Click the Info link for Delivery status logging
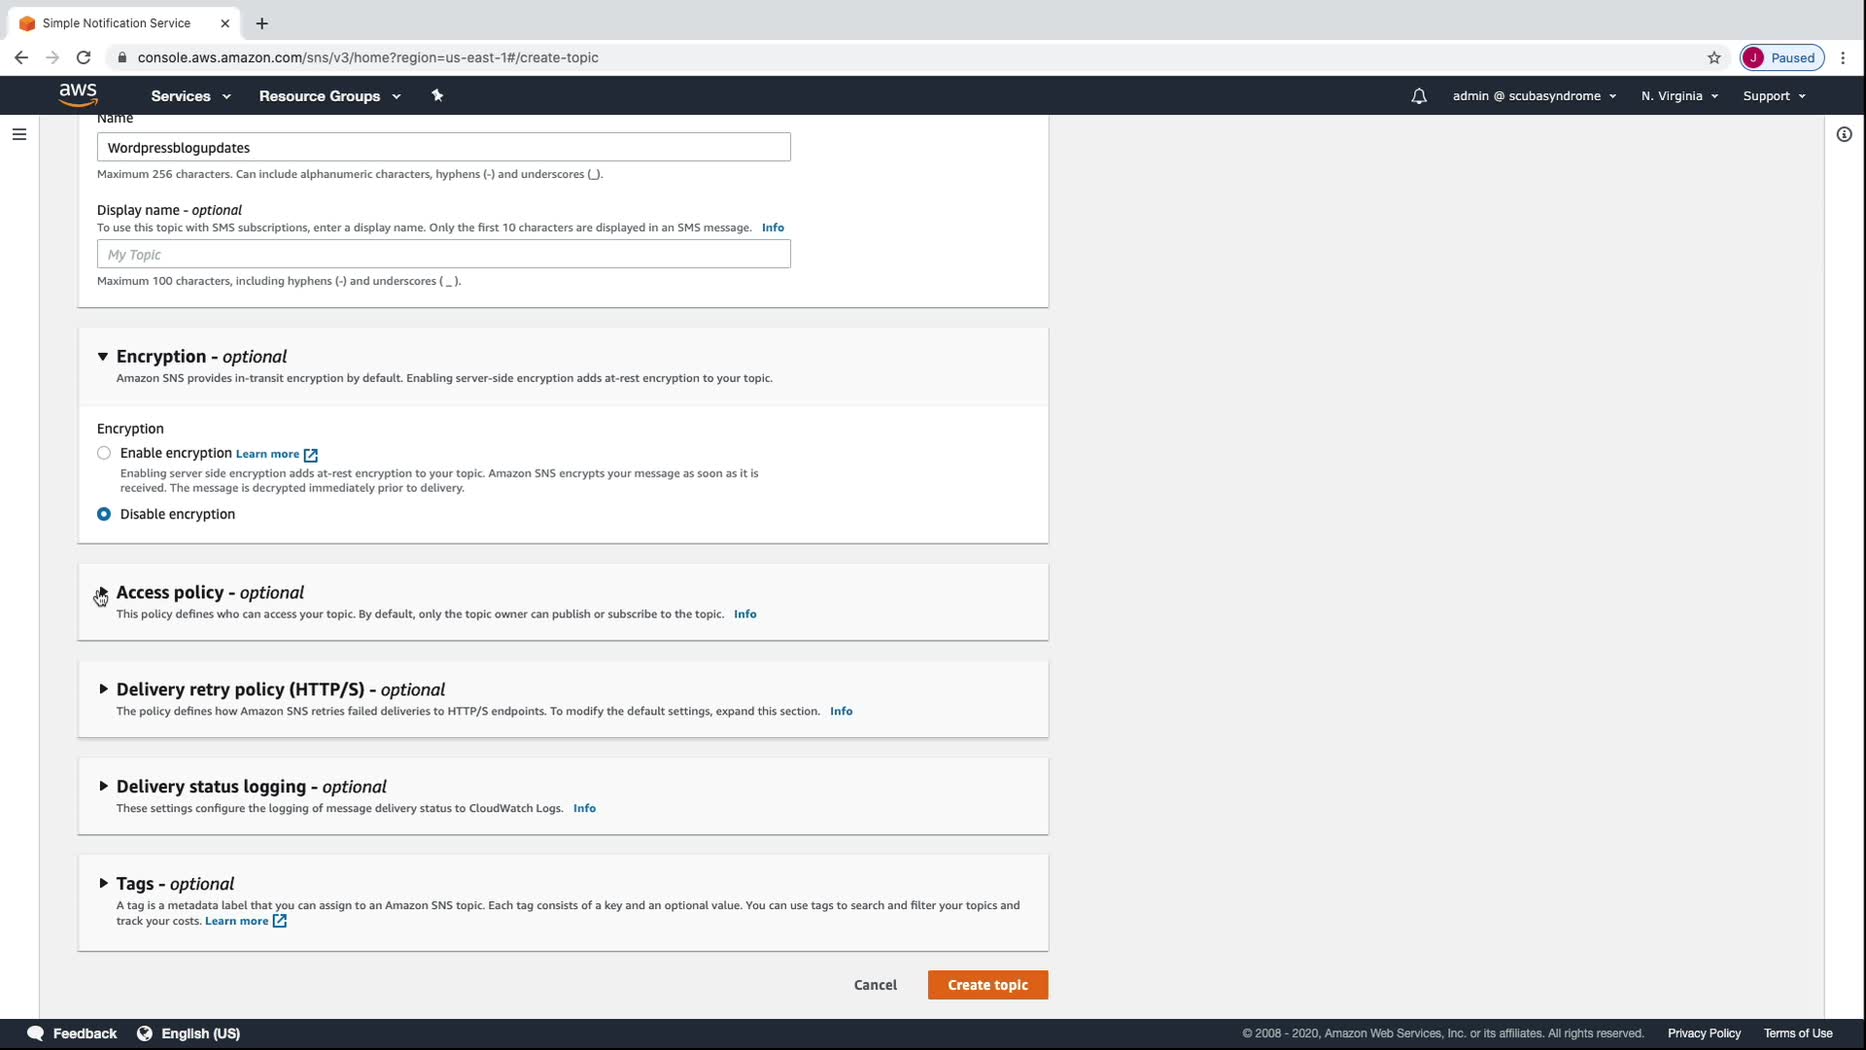Image resolution: width=1866 pixels, height=1050 pixels. [584, 808]
